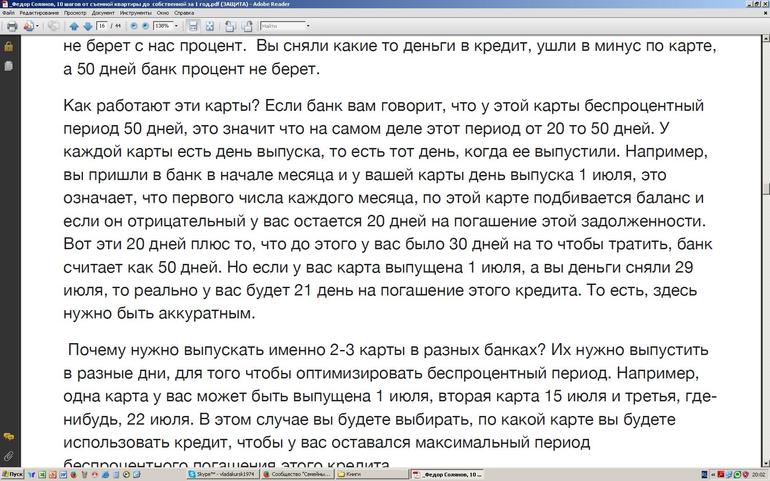
Task: Open the Справка menu
Action: 183,15
